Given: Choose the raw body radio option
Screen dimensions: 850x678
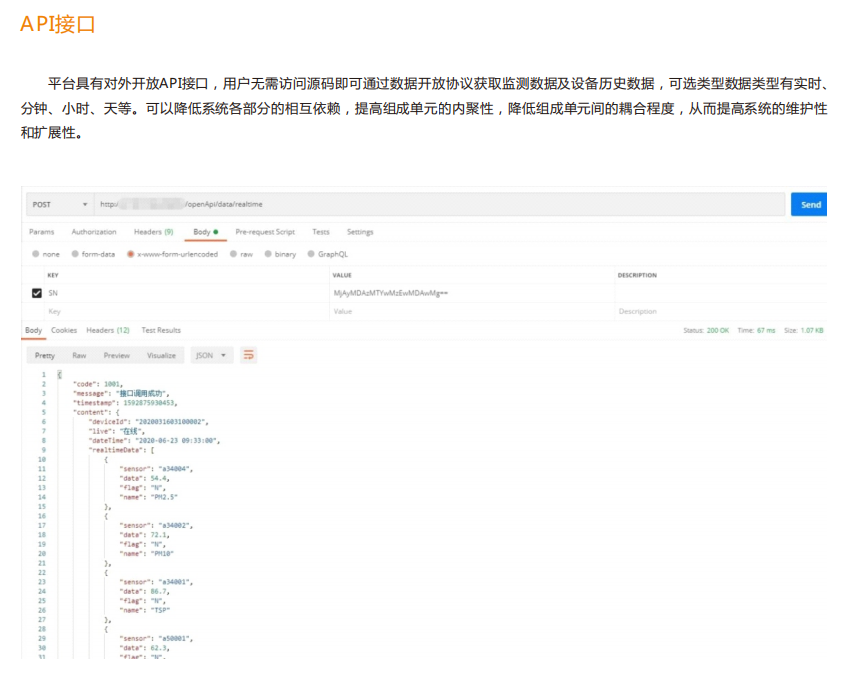Looking at the screenshot, I should click(x=234, y=254).
